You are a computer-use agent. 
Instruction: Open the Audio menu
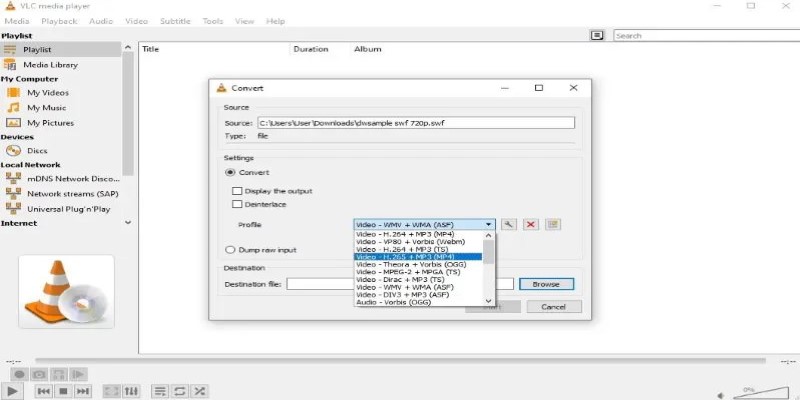[101, 21]
